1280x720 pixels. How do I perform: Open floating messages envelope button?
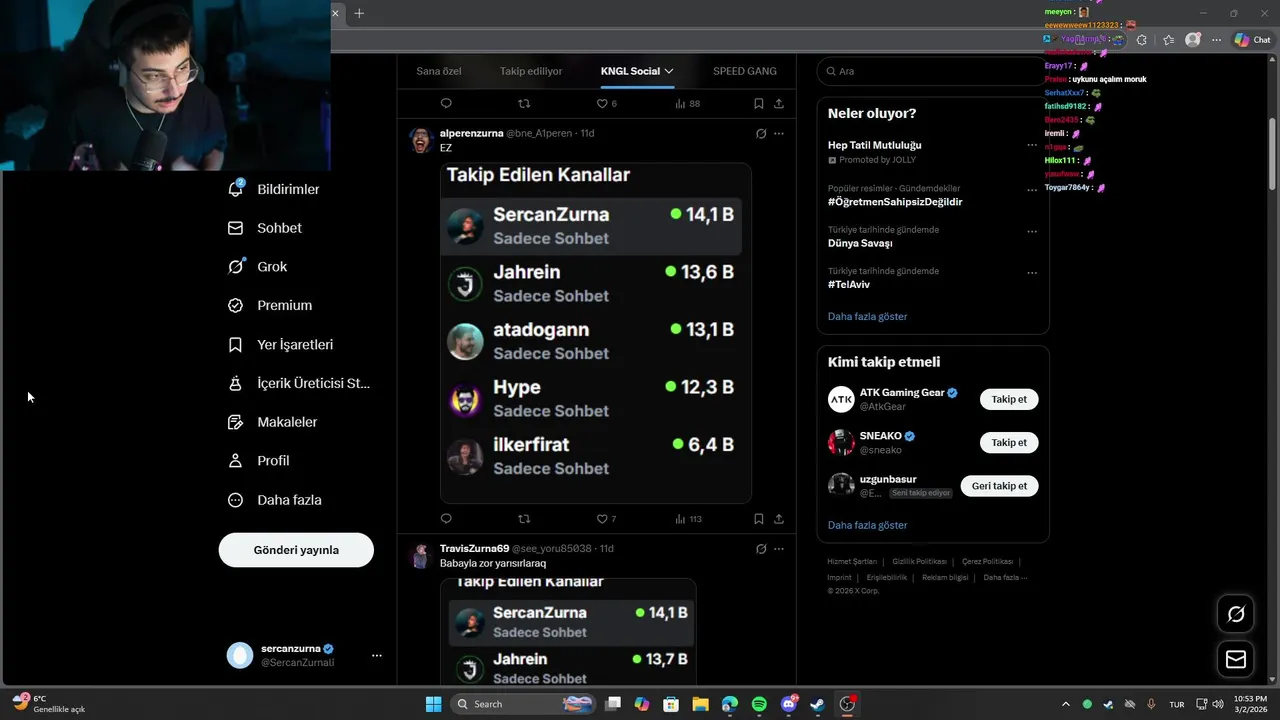point(1236,659)
